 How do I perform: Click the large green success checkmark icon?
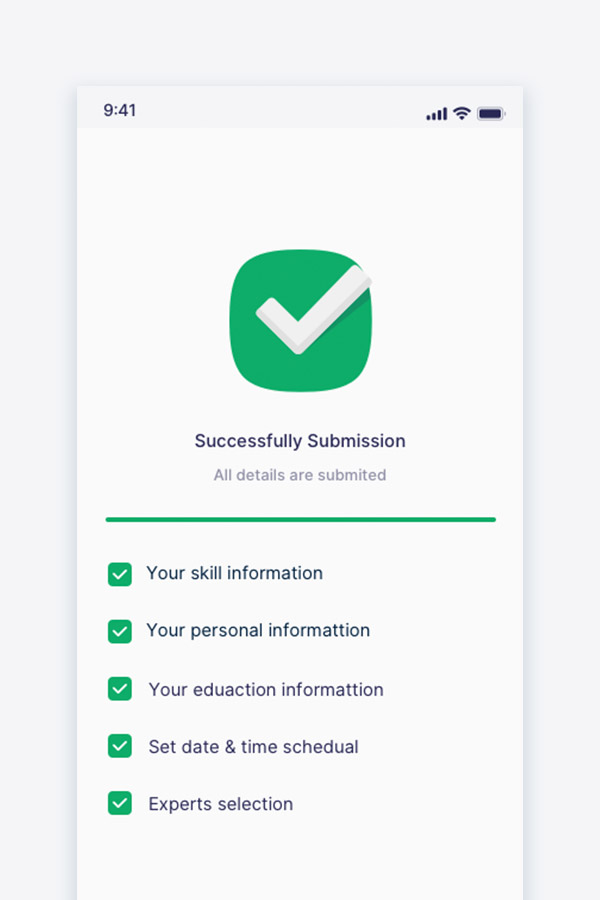pyautogui.click(x=300, y=320)
